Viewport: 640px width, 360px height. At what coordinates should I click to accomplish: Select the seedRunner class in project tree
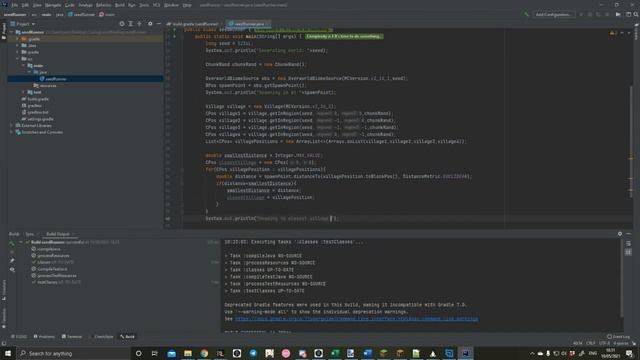(53, 79)
